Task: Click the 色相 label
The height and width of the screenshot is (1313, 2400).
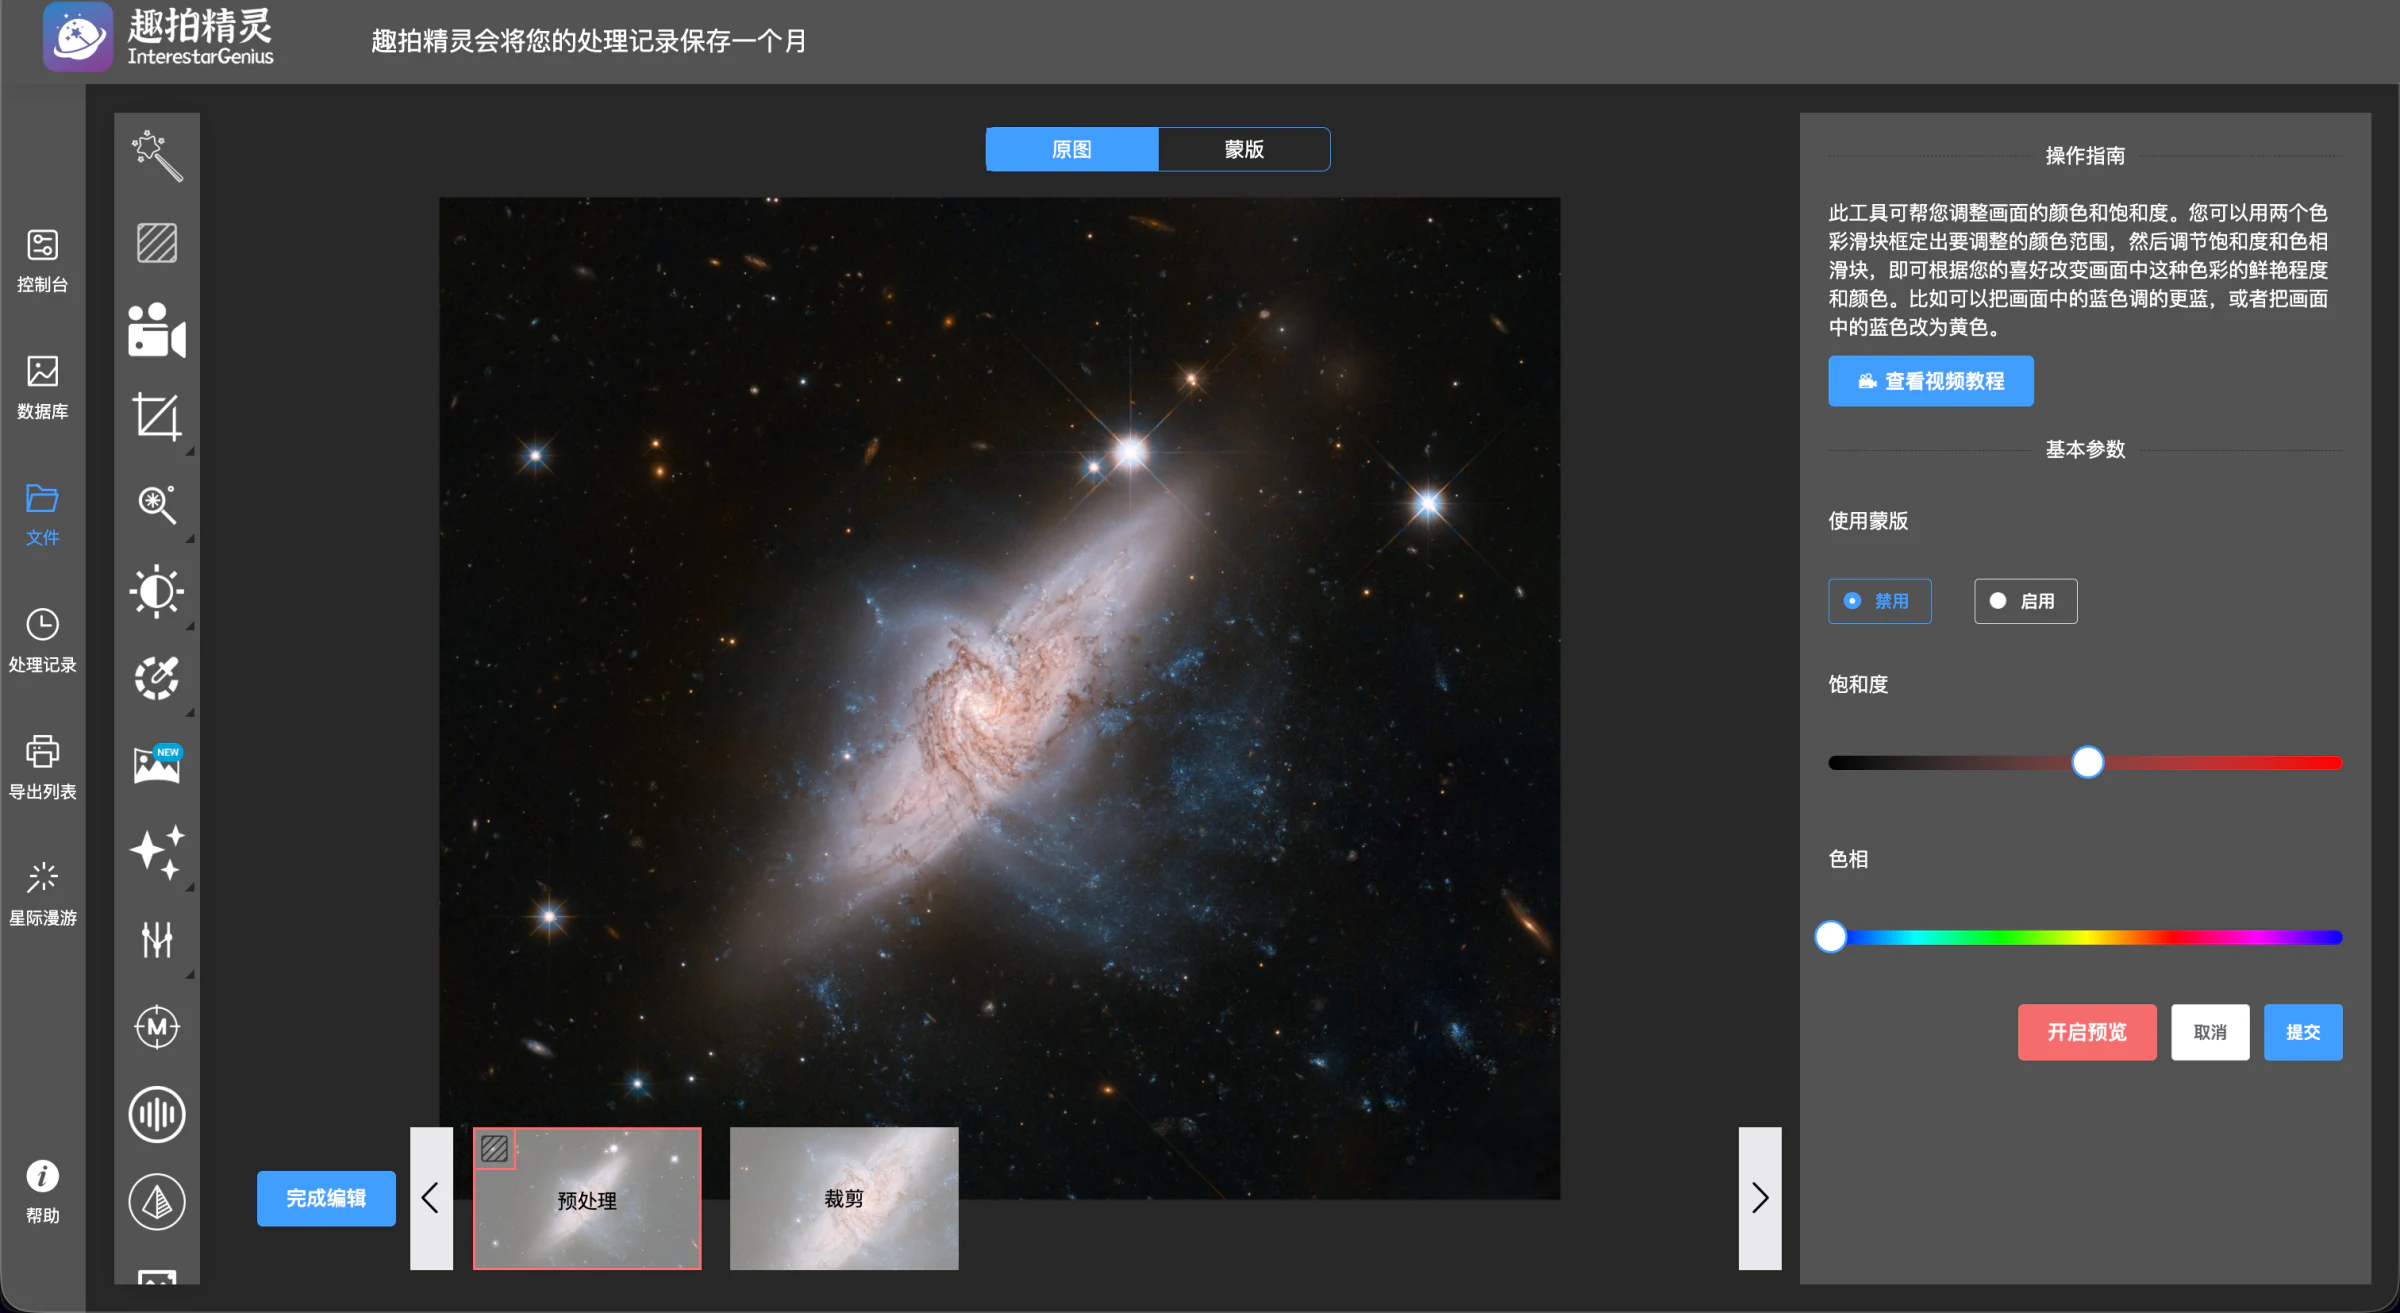Action: click(x=1848, y=859)
